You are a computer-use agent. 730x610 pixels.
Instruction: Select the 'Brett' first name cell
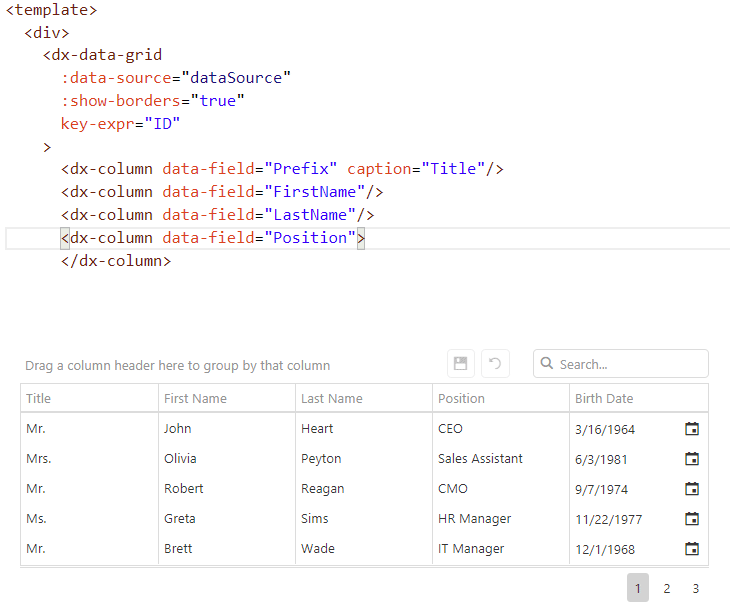point(227,549)
